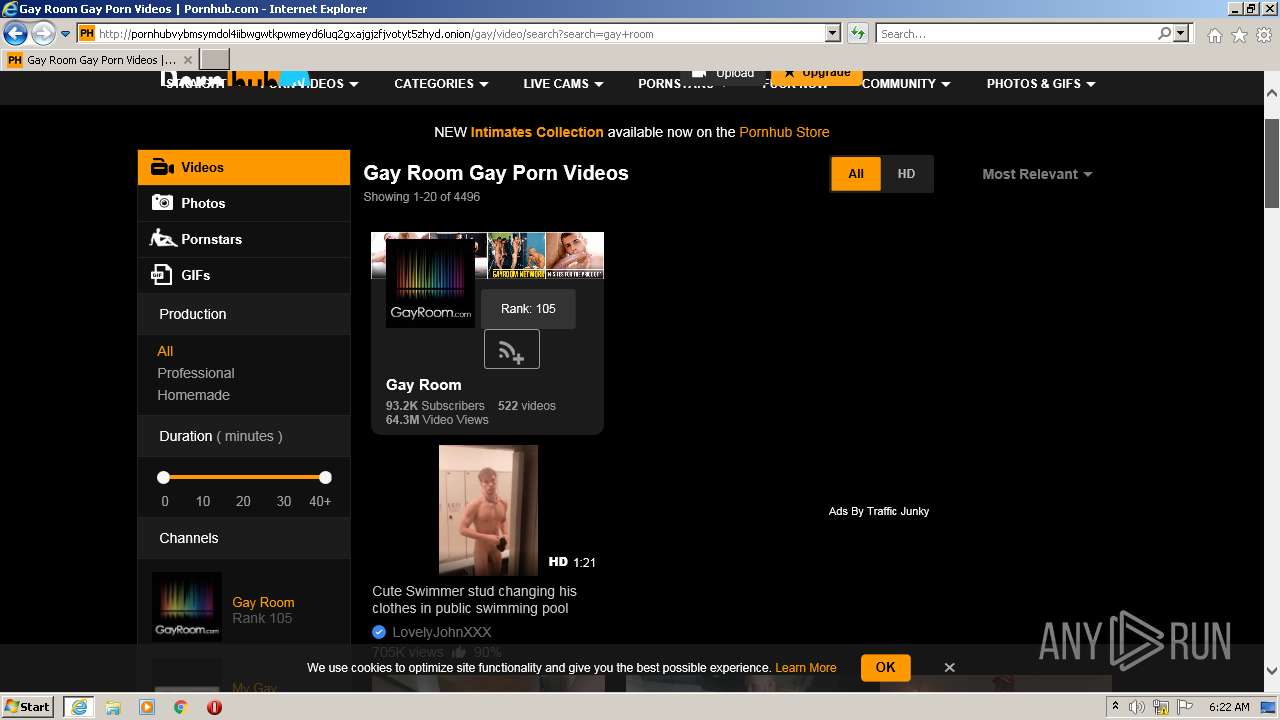The width and height of the screenshot is (1280, 720).
Task: Open the recent pages dropdown beside Forward
Action: point(65,33)
